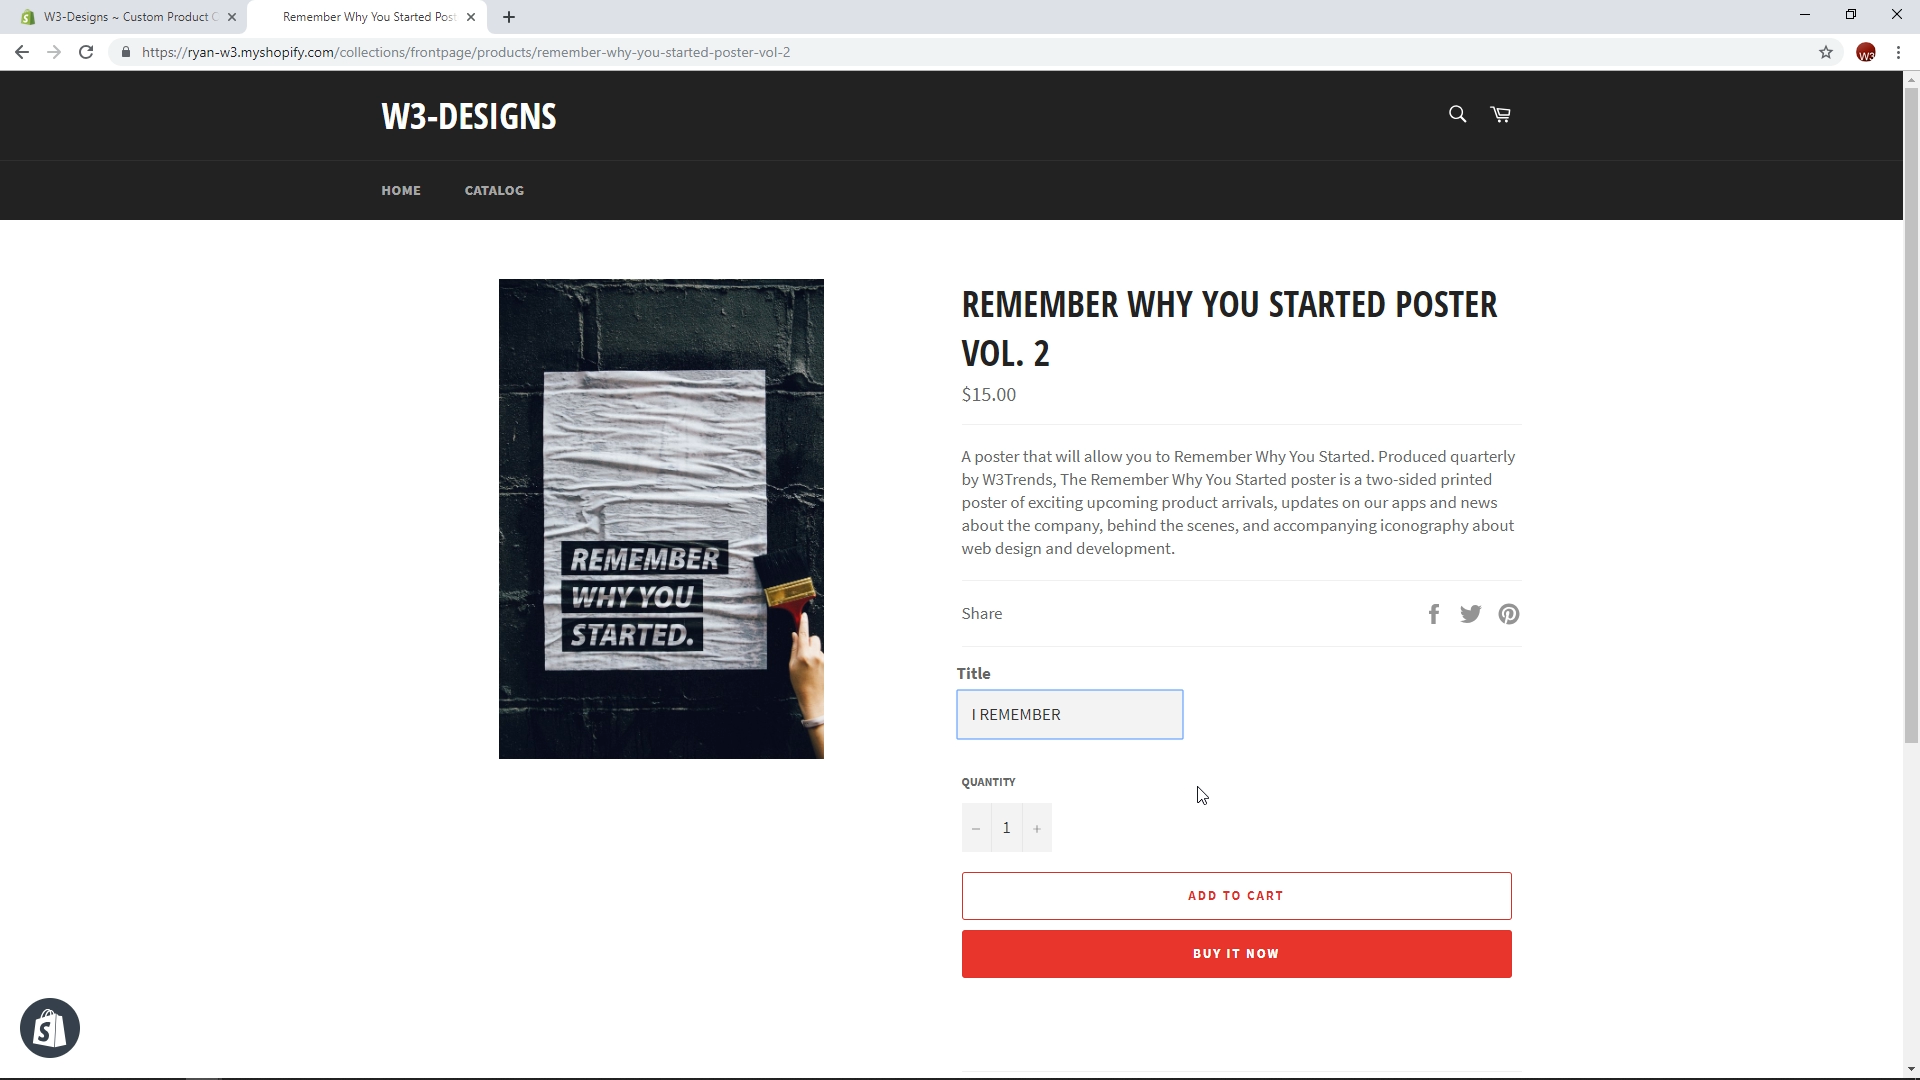This screenshot has width=1920, height=1080.
Task: Pin product on Pinterest
Action: [1509, 614]
